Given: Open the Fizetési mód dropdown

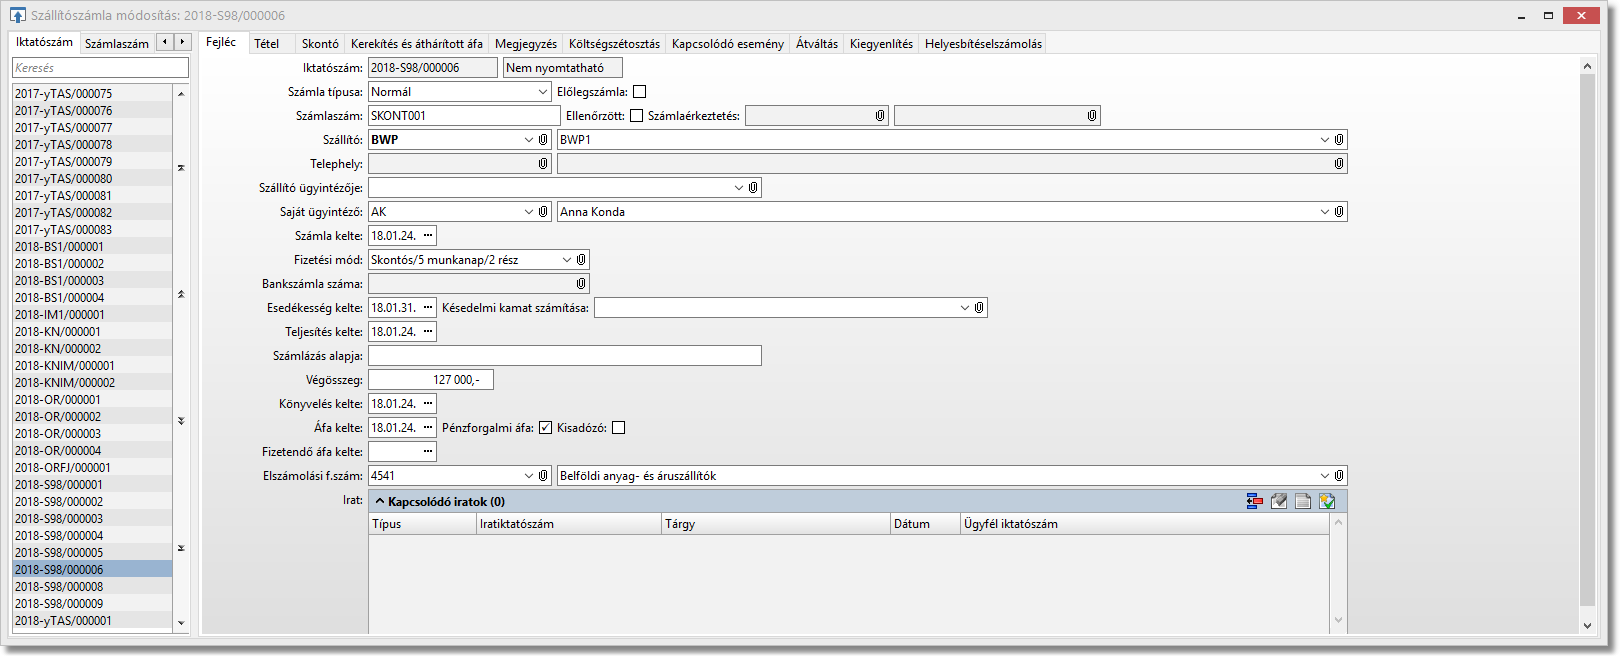Looking at the screenshot, I should point(566,260).
